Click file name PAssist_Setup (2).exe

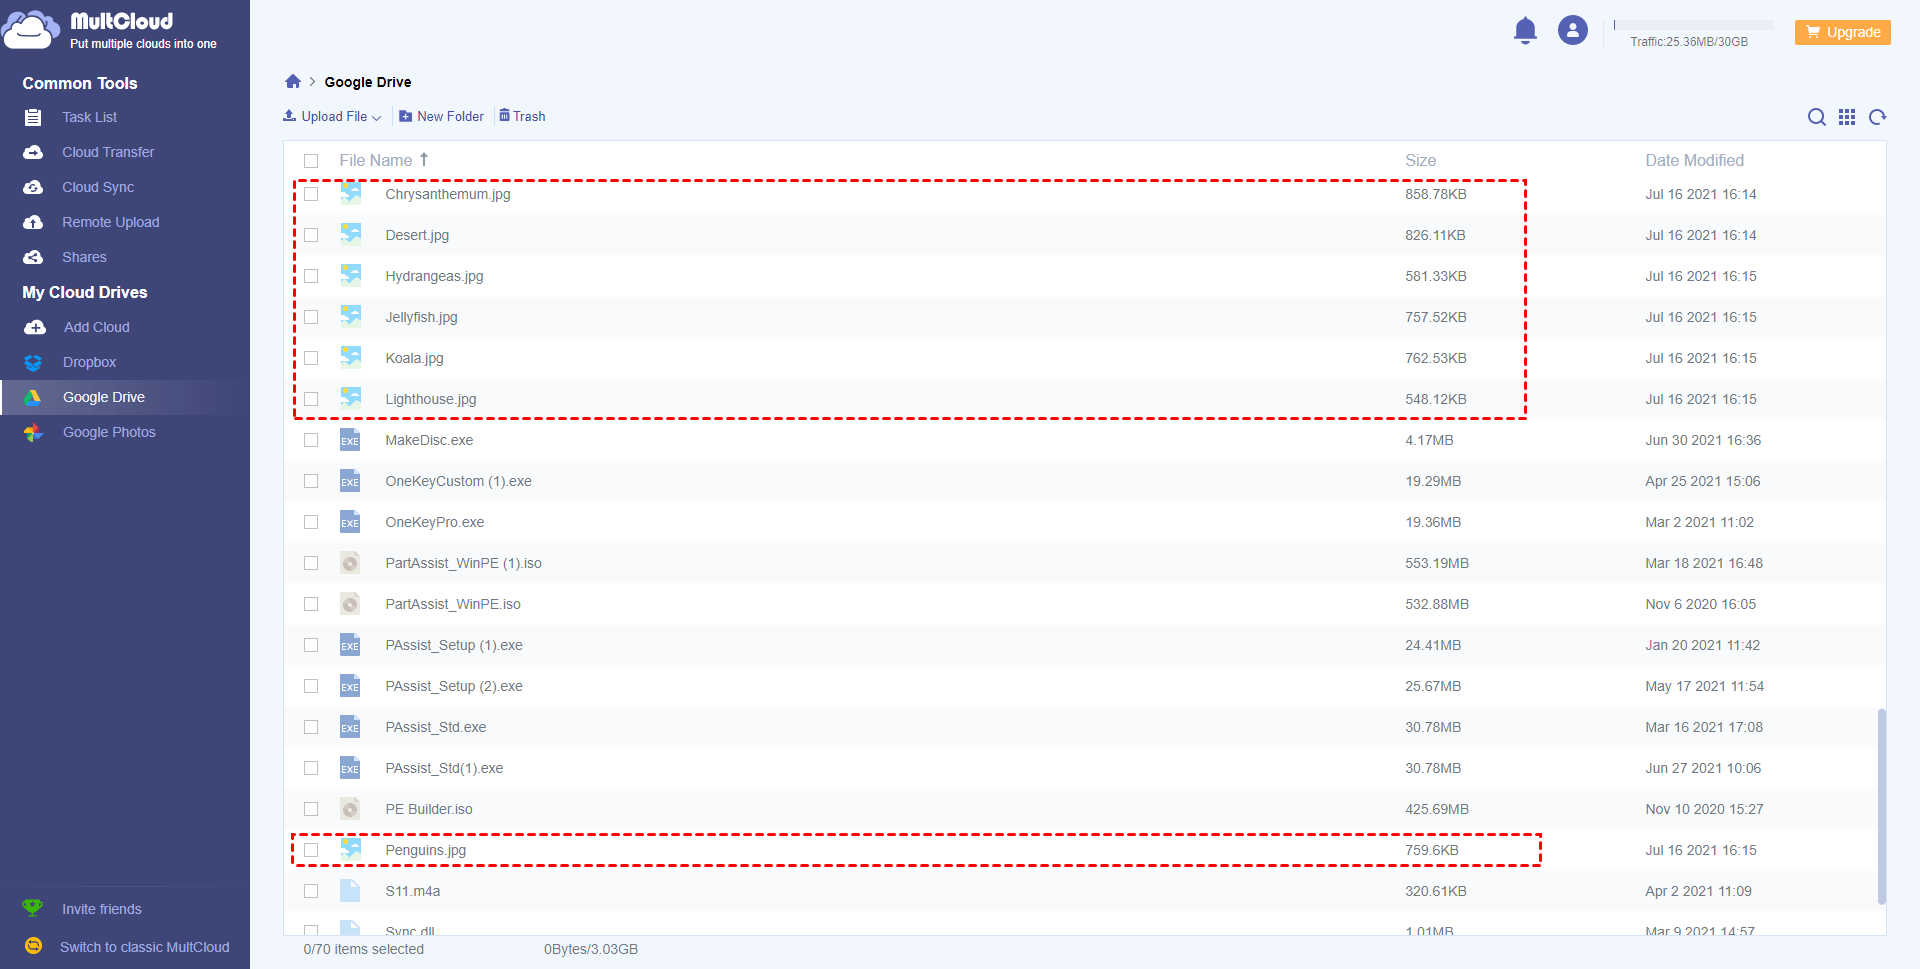tap(454, 686)
